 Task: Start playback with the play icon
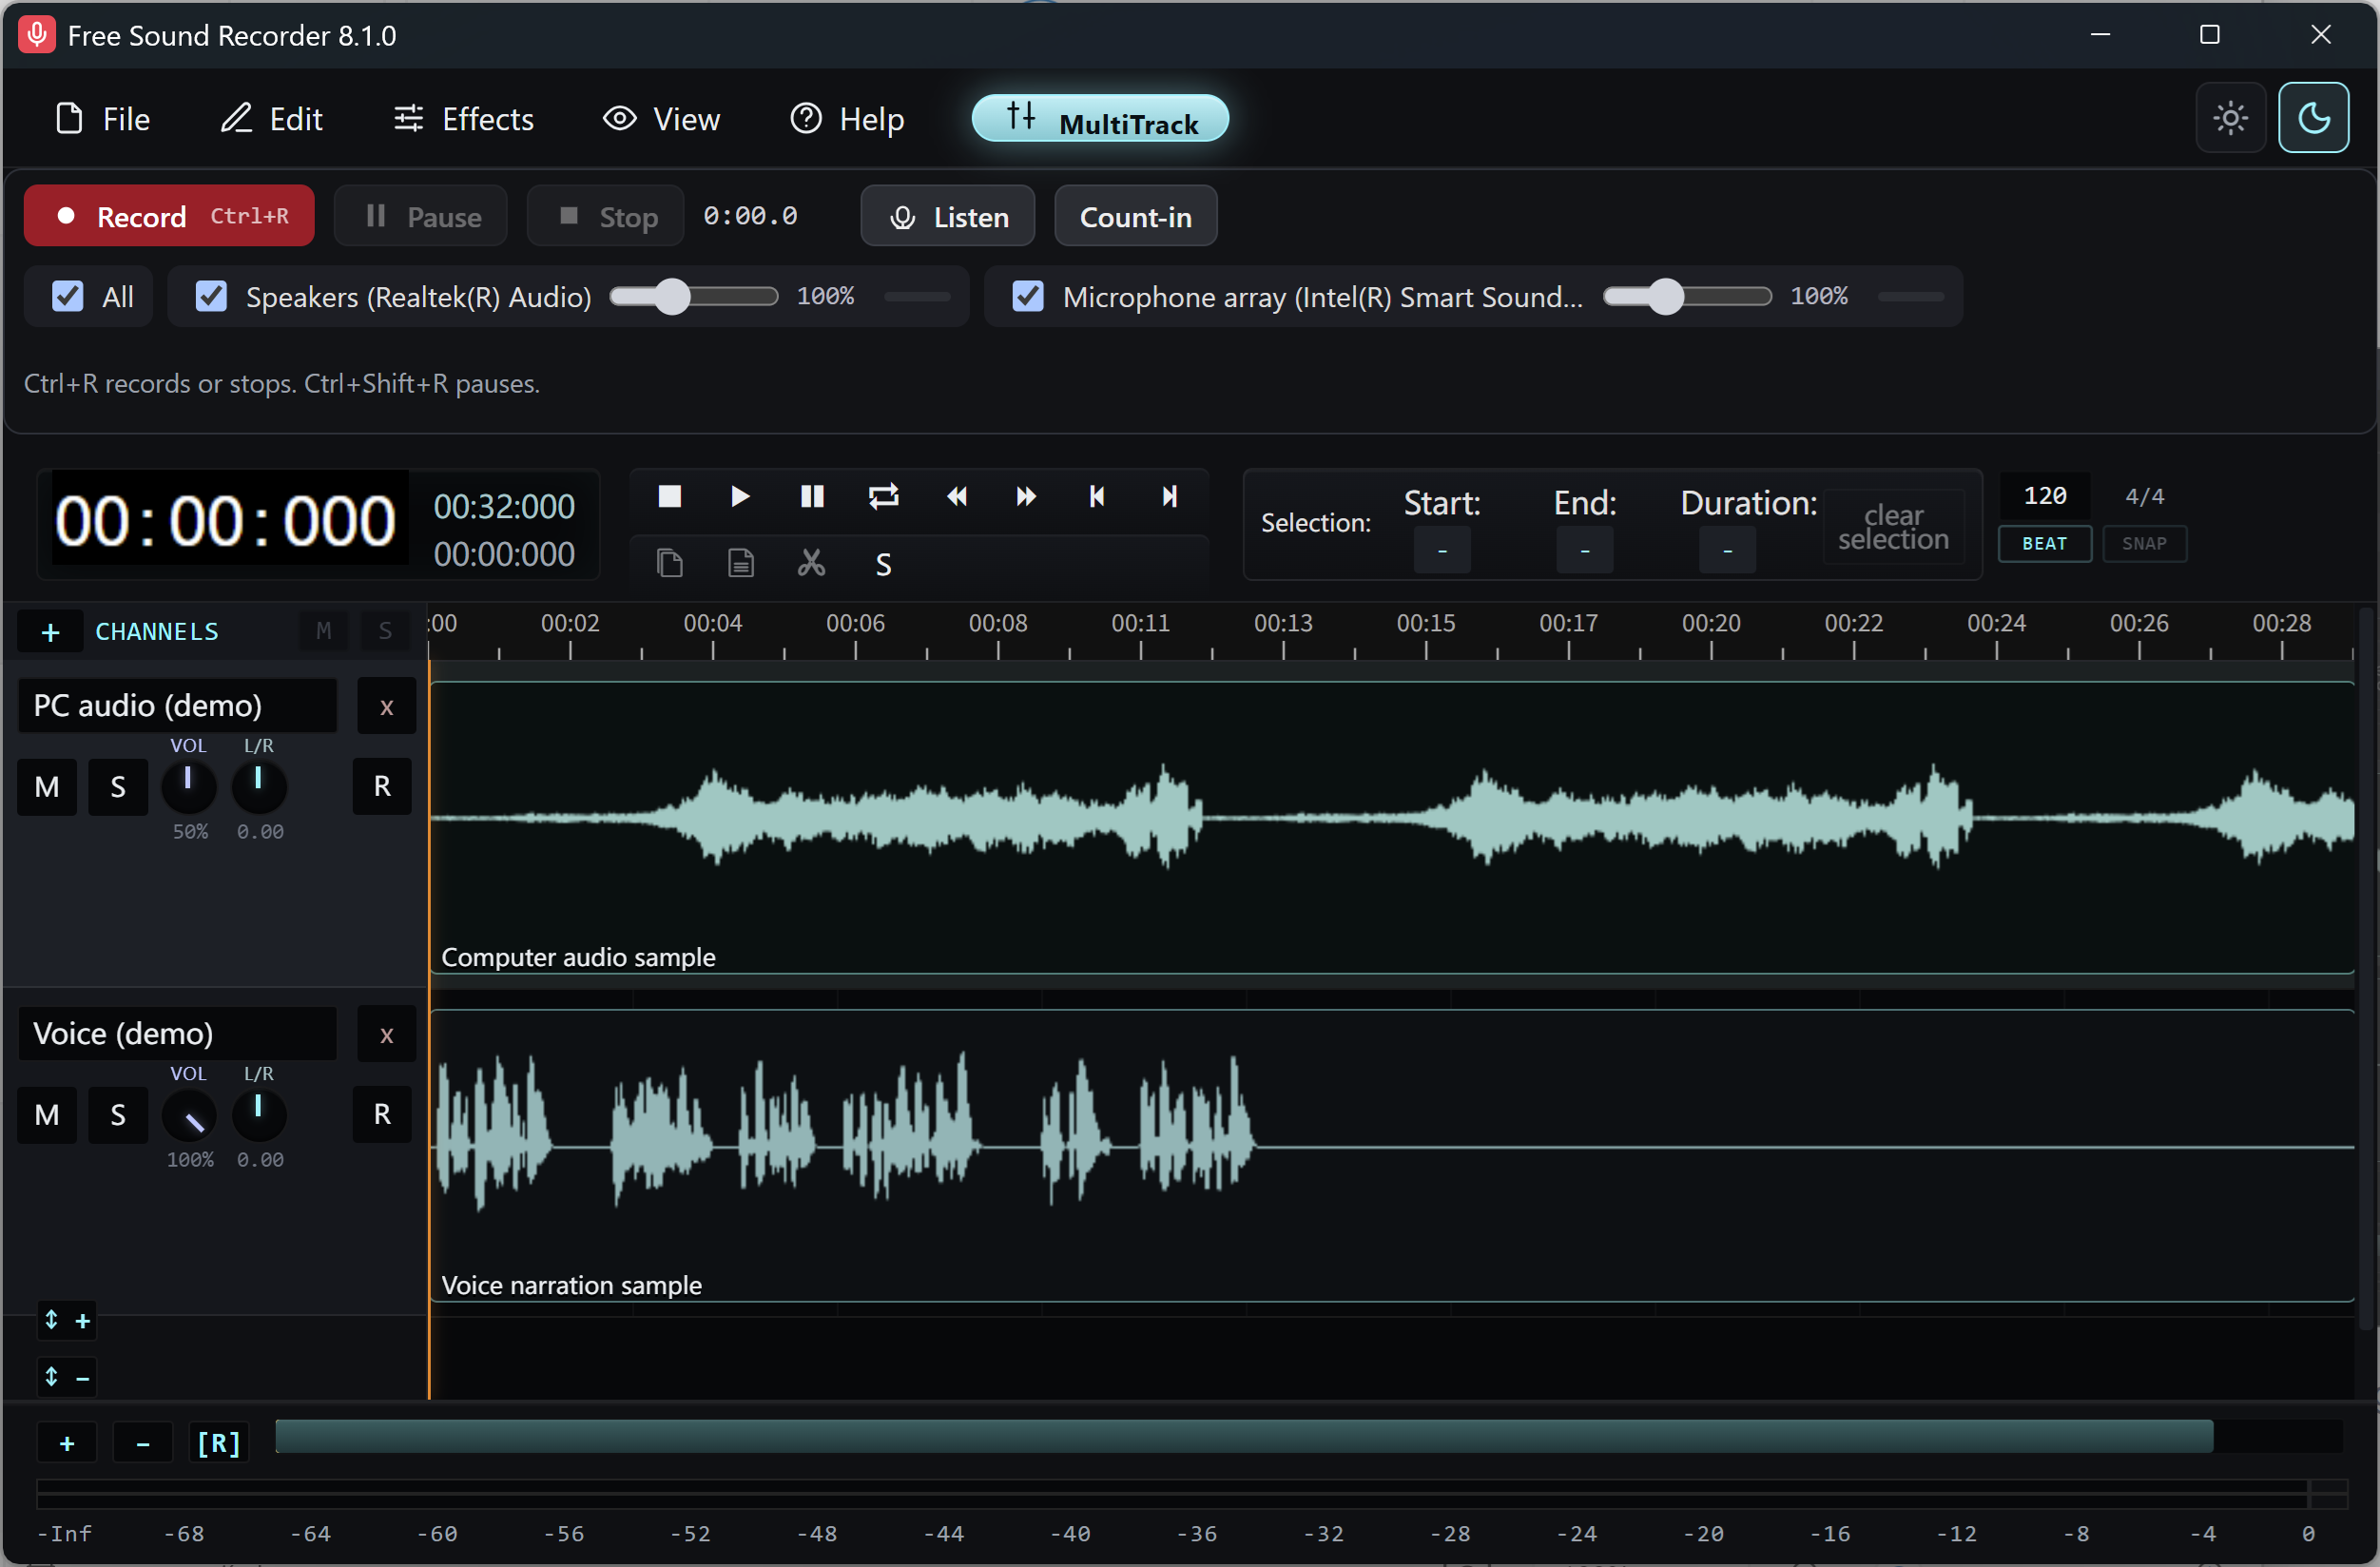click(x=740, y=497)
